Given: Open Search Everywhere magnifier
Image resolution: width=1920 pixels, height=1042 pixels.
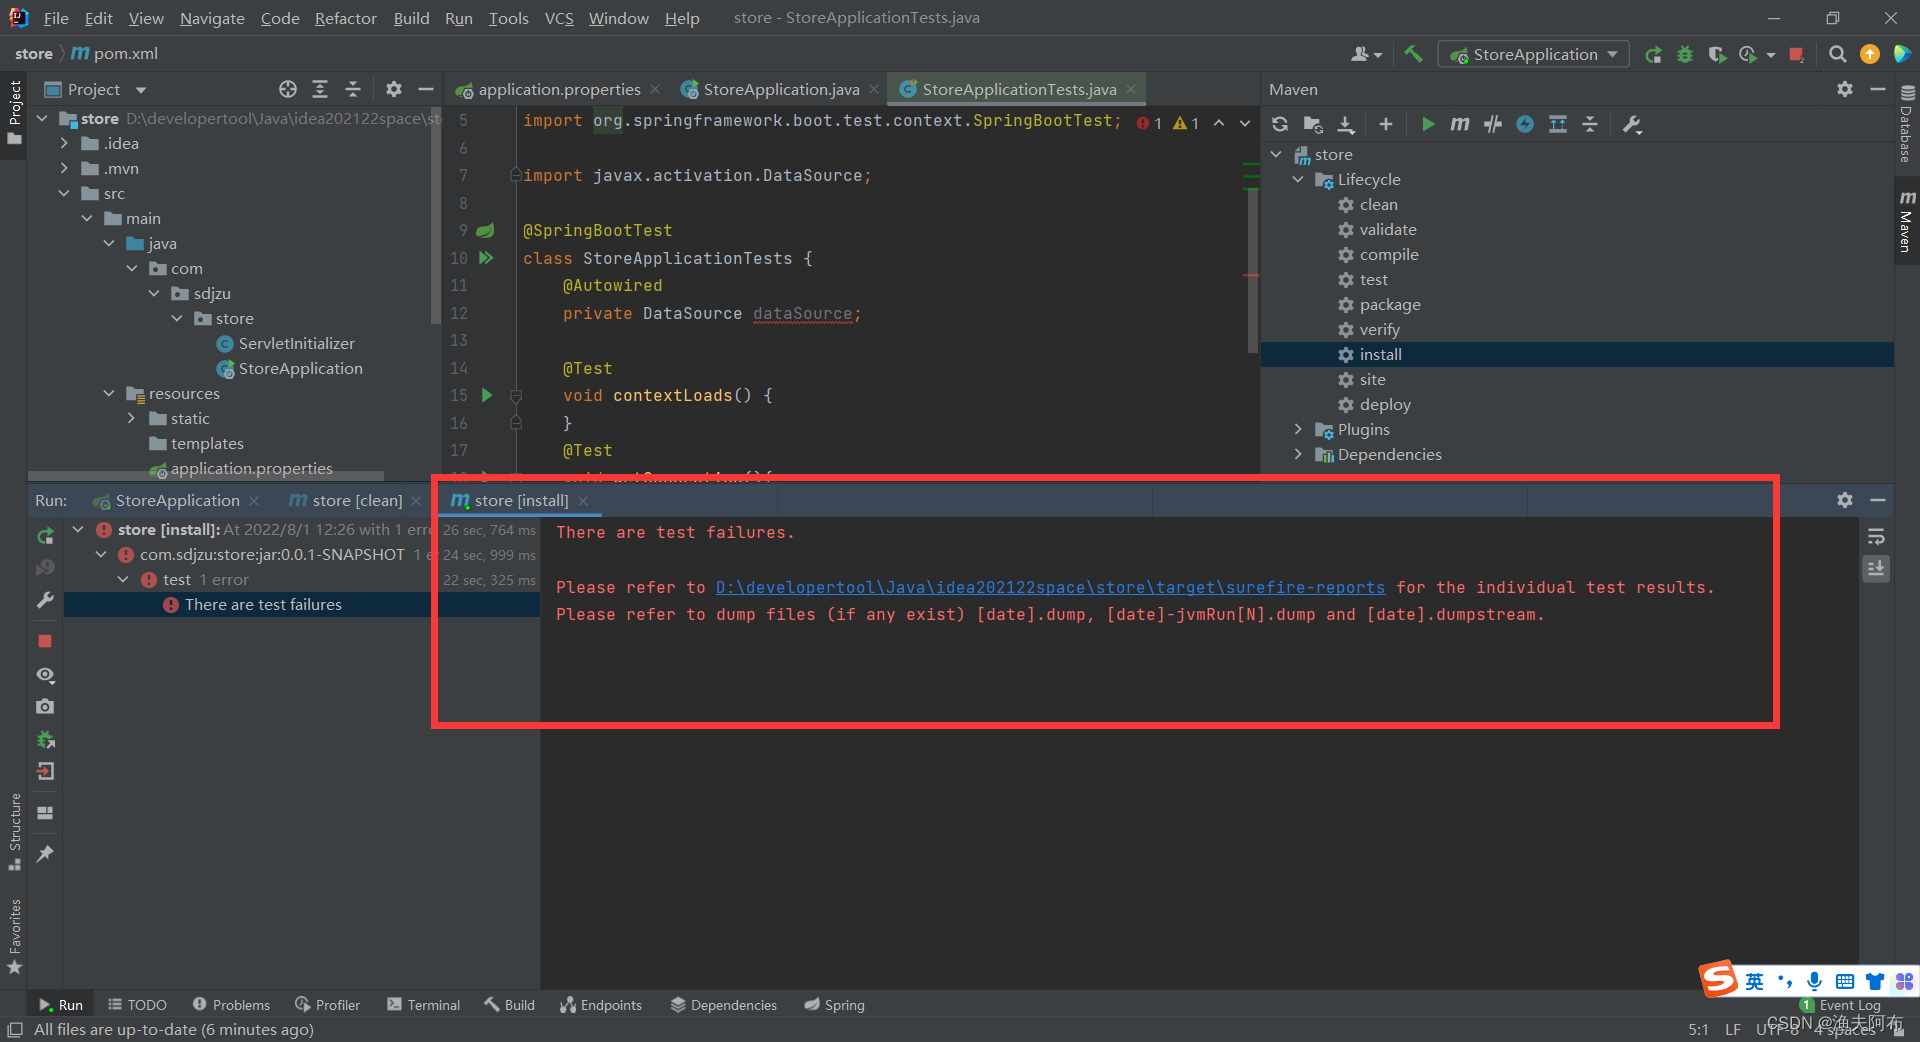Looking at the screenshot, I should pos(1837,54).
